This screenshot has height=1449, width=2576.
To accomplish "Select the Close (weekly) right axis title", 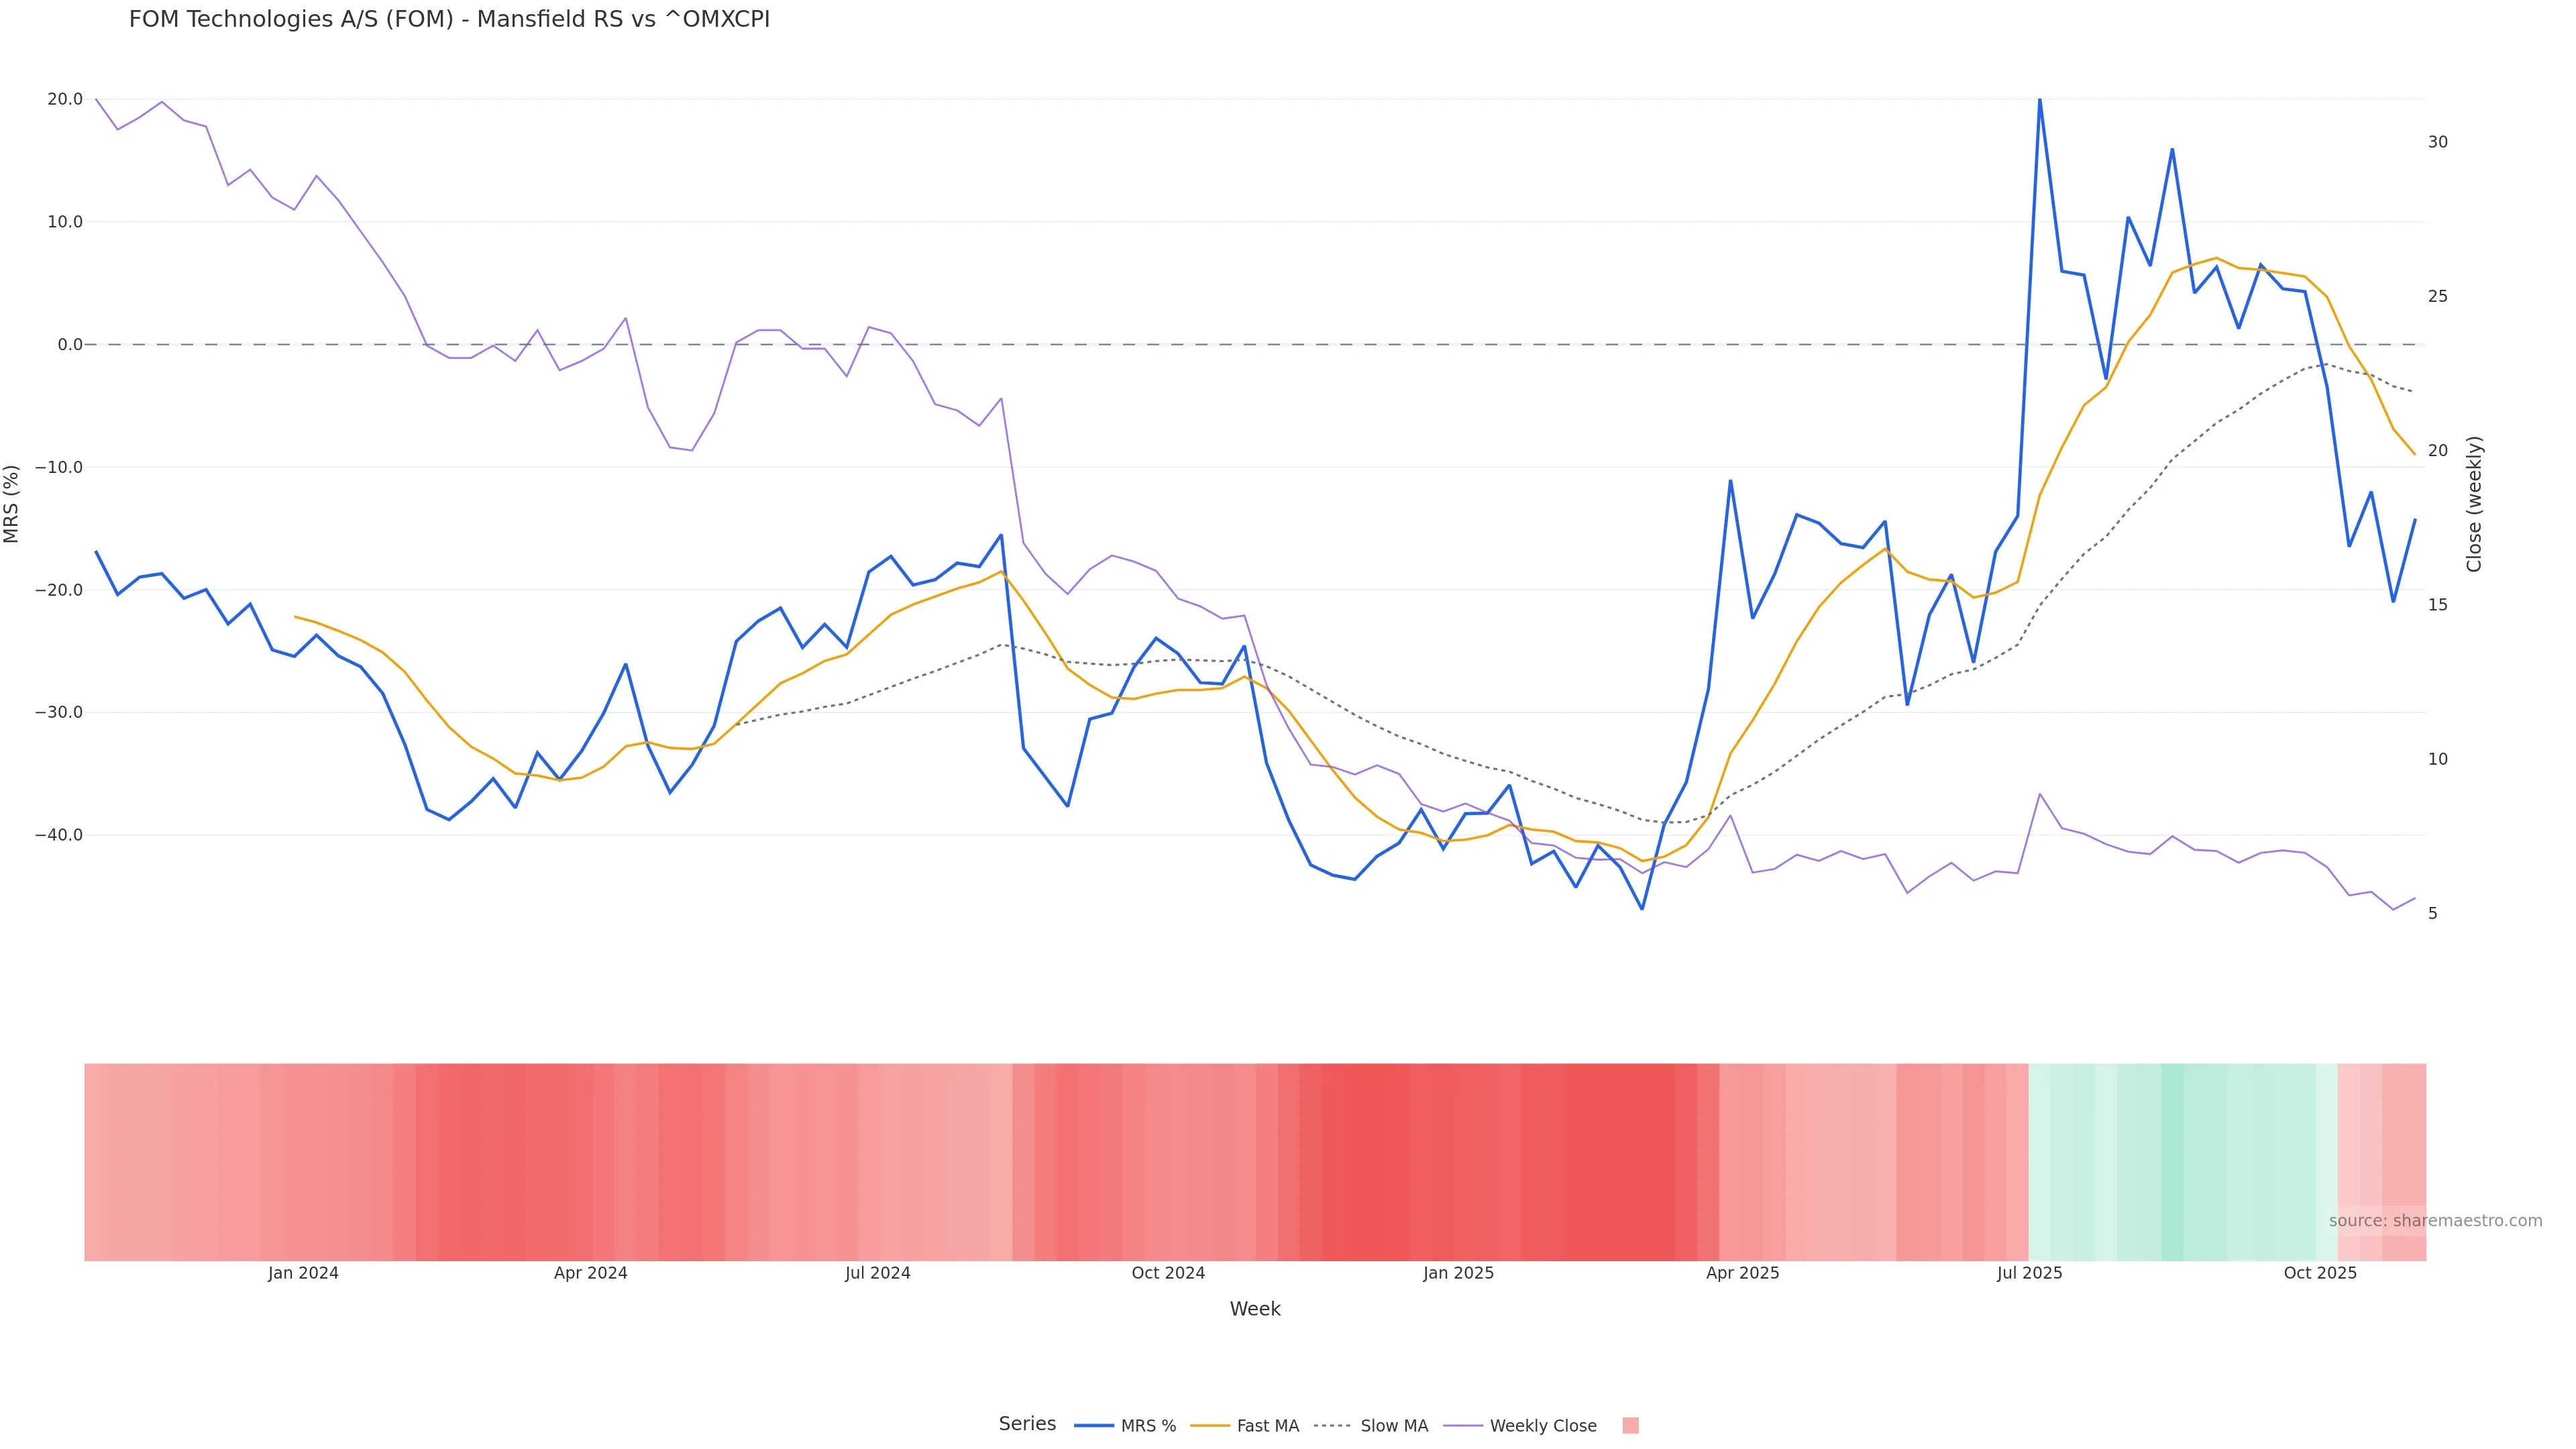I will tap(2474, 504).
